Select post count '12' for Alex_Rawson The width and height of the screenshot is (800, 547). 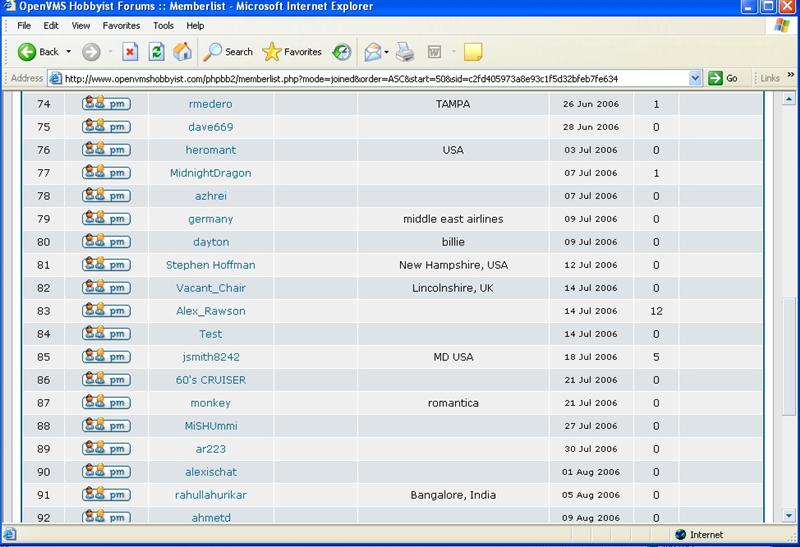pos(656,311)
